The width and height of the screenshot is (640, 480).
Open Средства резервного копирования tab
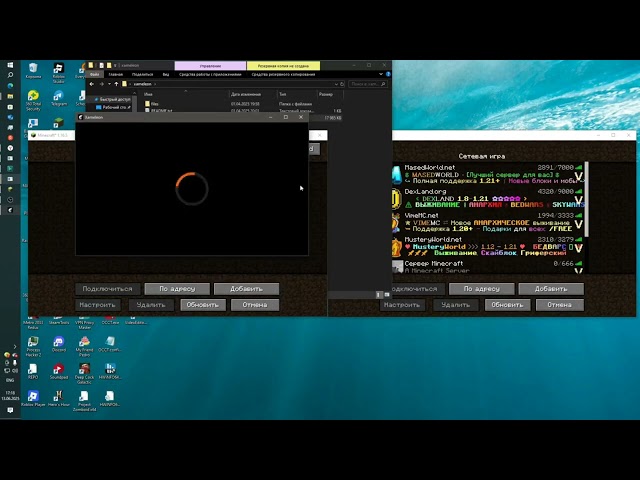point(283,74)
